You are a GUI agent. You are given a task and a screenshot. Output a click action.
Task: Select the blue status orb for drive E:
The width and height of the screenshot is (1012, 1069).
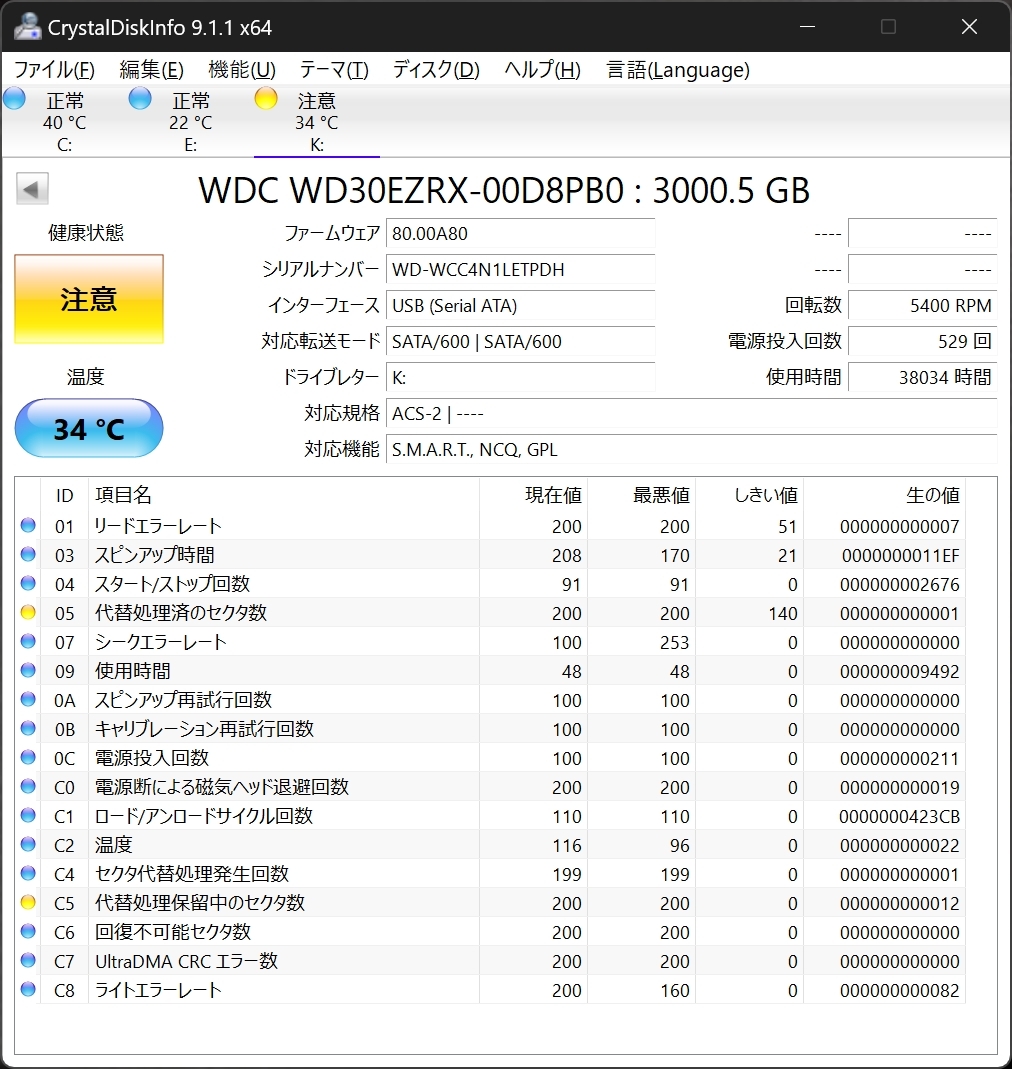click(x=140, y=99)
